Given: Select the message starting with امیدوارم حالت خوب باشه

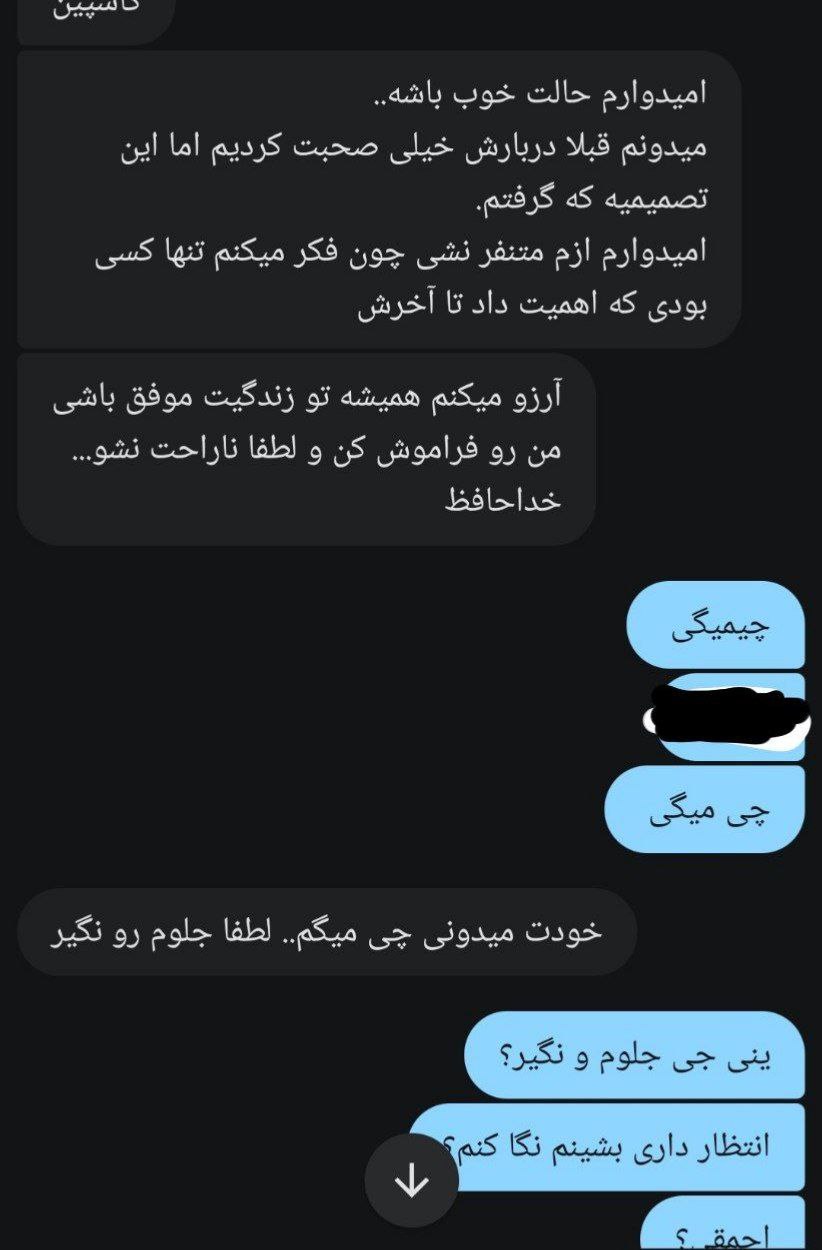Looking at the screenshot, I should tap(379, 199).
